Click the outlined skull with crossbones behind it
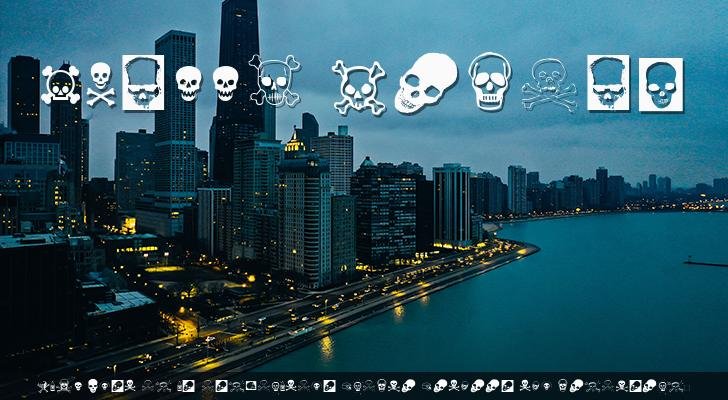This screenshot has width=728, height=400. coord(274,81)
